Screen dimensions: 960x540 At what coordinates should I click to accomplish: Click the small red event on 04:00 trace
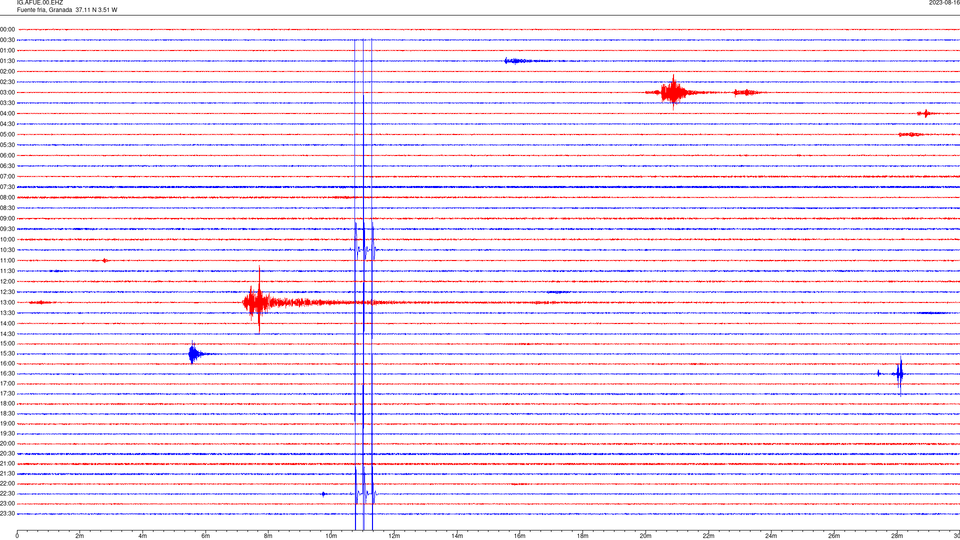tap(926, 113)
